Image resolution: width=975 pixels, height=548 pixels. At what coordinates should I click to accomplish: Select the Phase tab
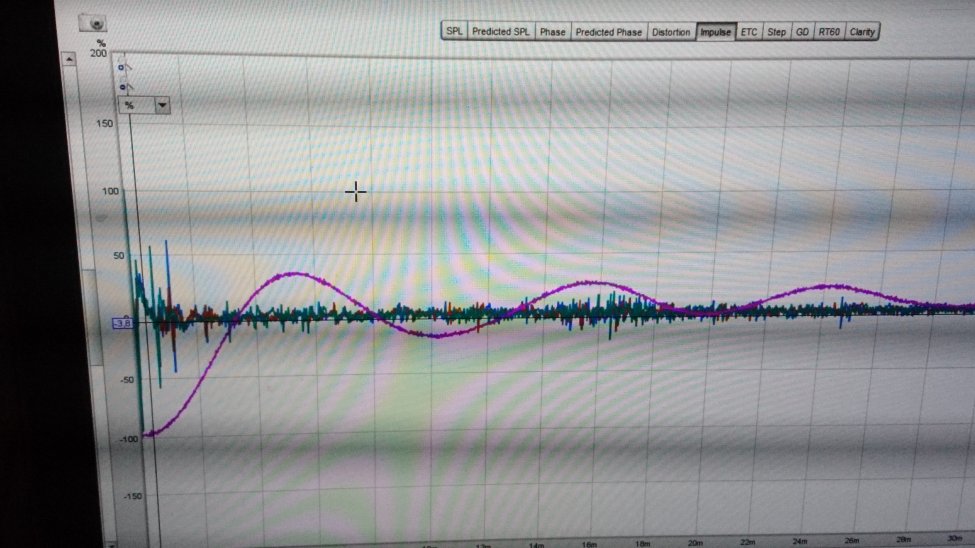point(552,32)
